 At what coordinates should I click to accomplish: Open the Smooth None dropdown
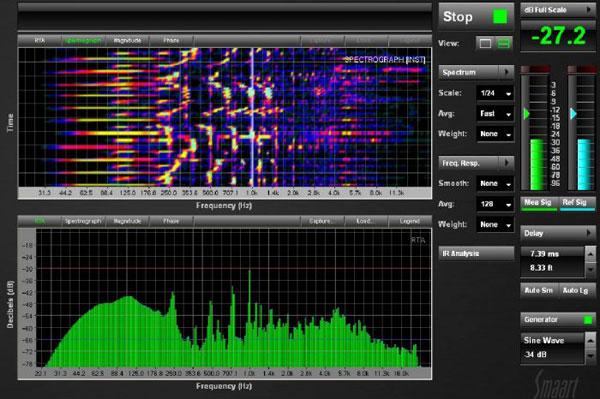click(x=495, y=184)
